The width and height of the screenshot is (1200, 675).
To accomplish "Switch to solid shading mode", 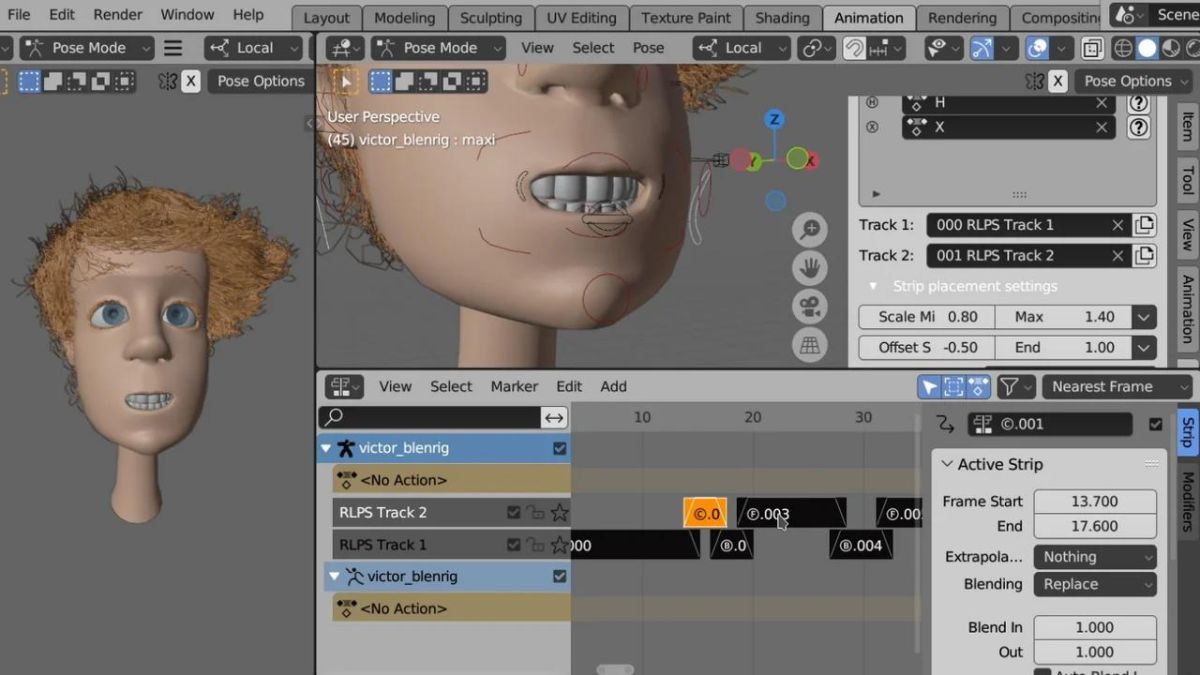I will click(x=1147, y=48).
